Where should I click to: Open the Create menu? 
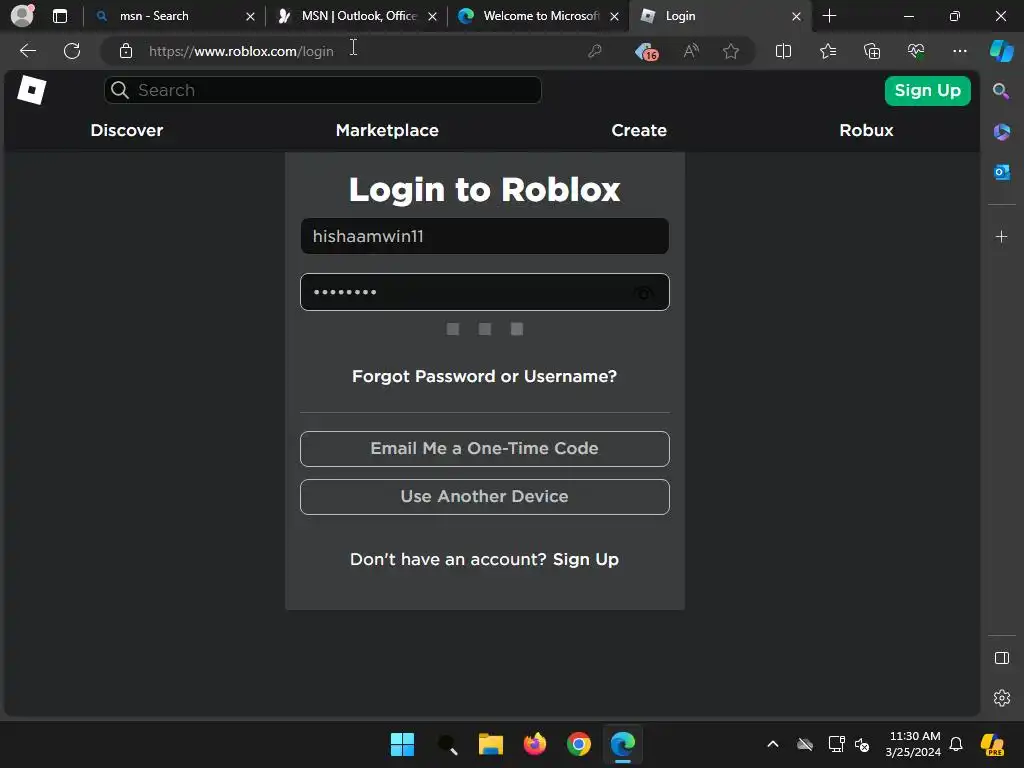[x=639, y=130]
